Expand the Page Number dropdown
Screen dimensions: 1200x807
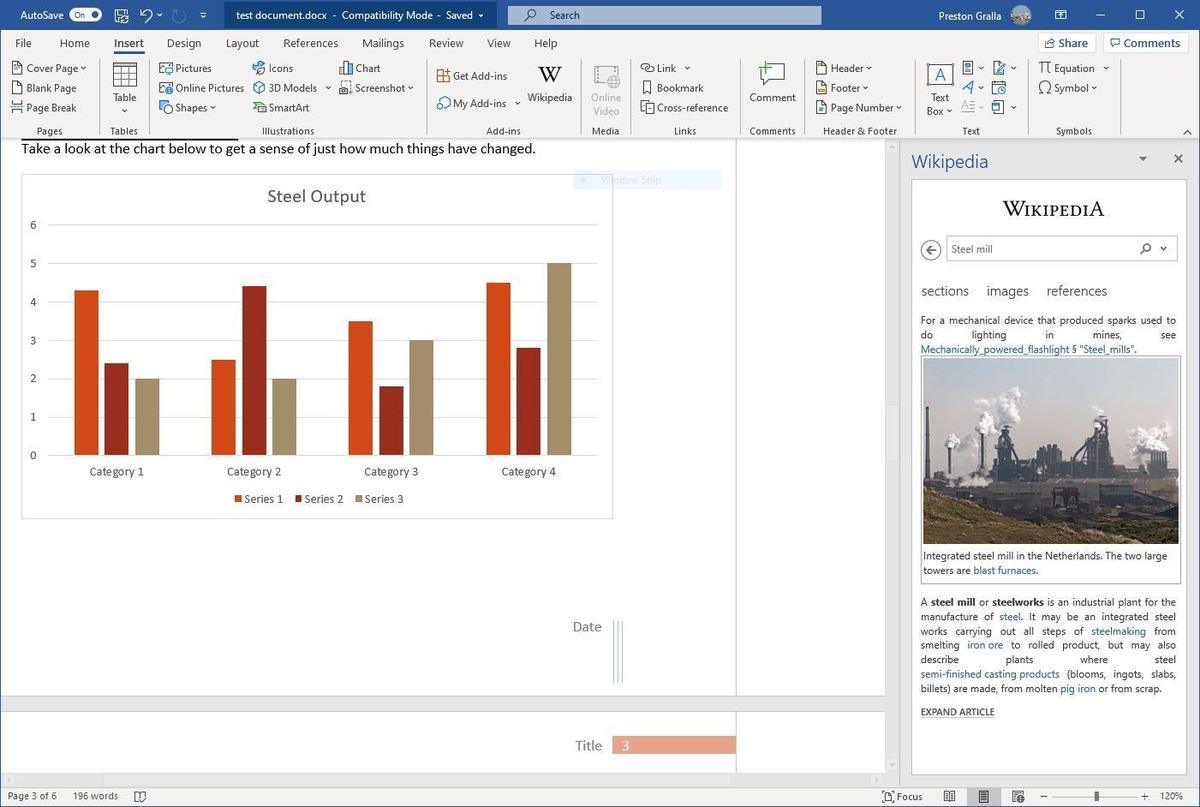tap(859, 108)
